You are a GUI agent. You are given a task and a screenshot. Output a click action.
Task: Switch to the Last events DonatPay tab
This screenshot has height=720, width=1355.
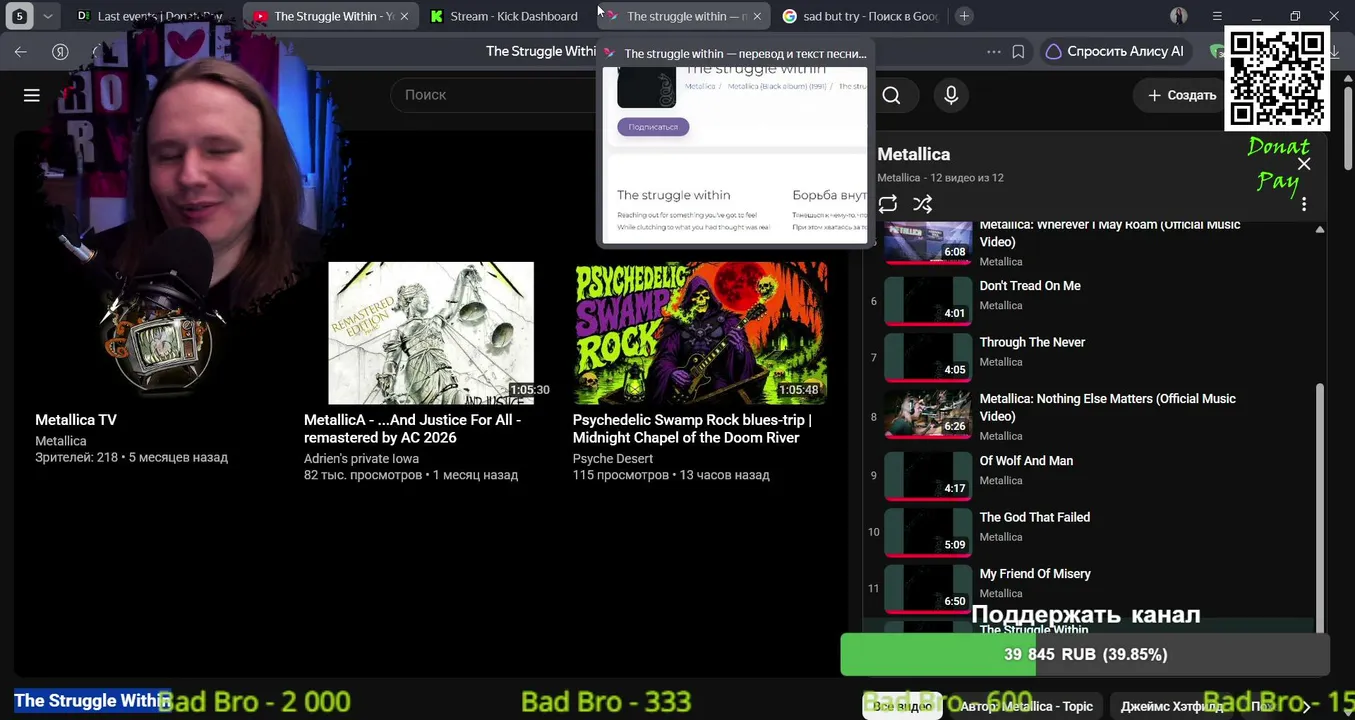point(150,16)
